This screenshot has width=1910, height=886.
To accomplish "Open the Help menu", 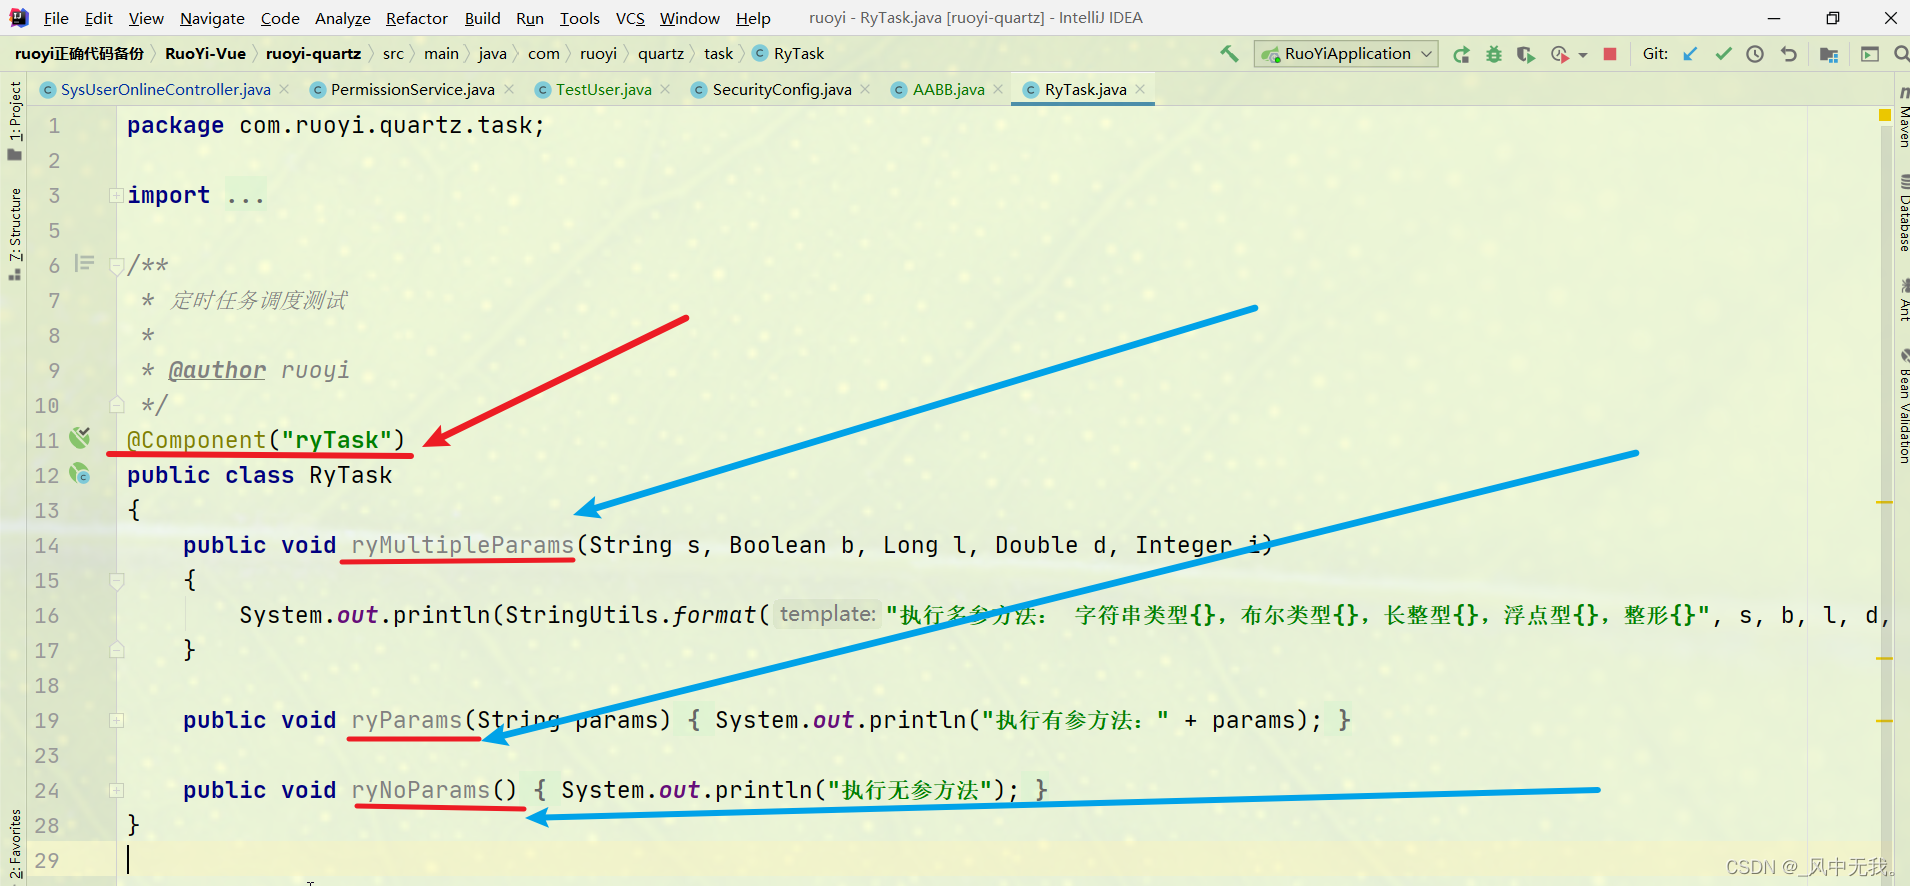I will (753, 18).
